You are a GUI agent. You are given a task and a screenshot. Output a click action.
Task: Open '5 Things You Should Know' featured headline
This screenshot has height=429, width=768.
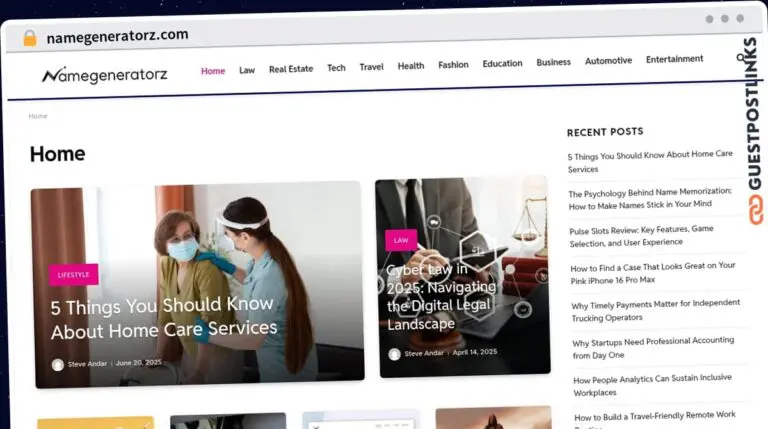(164, 317)
